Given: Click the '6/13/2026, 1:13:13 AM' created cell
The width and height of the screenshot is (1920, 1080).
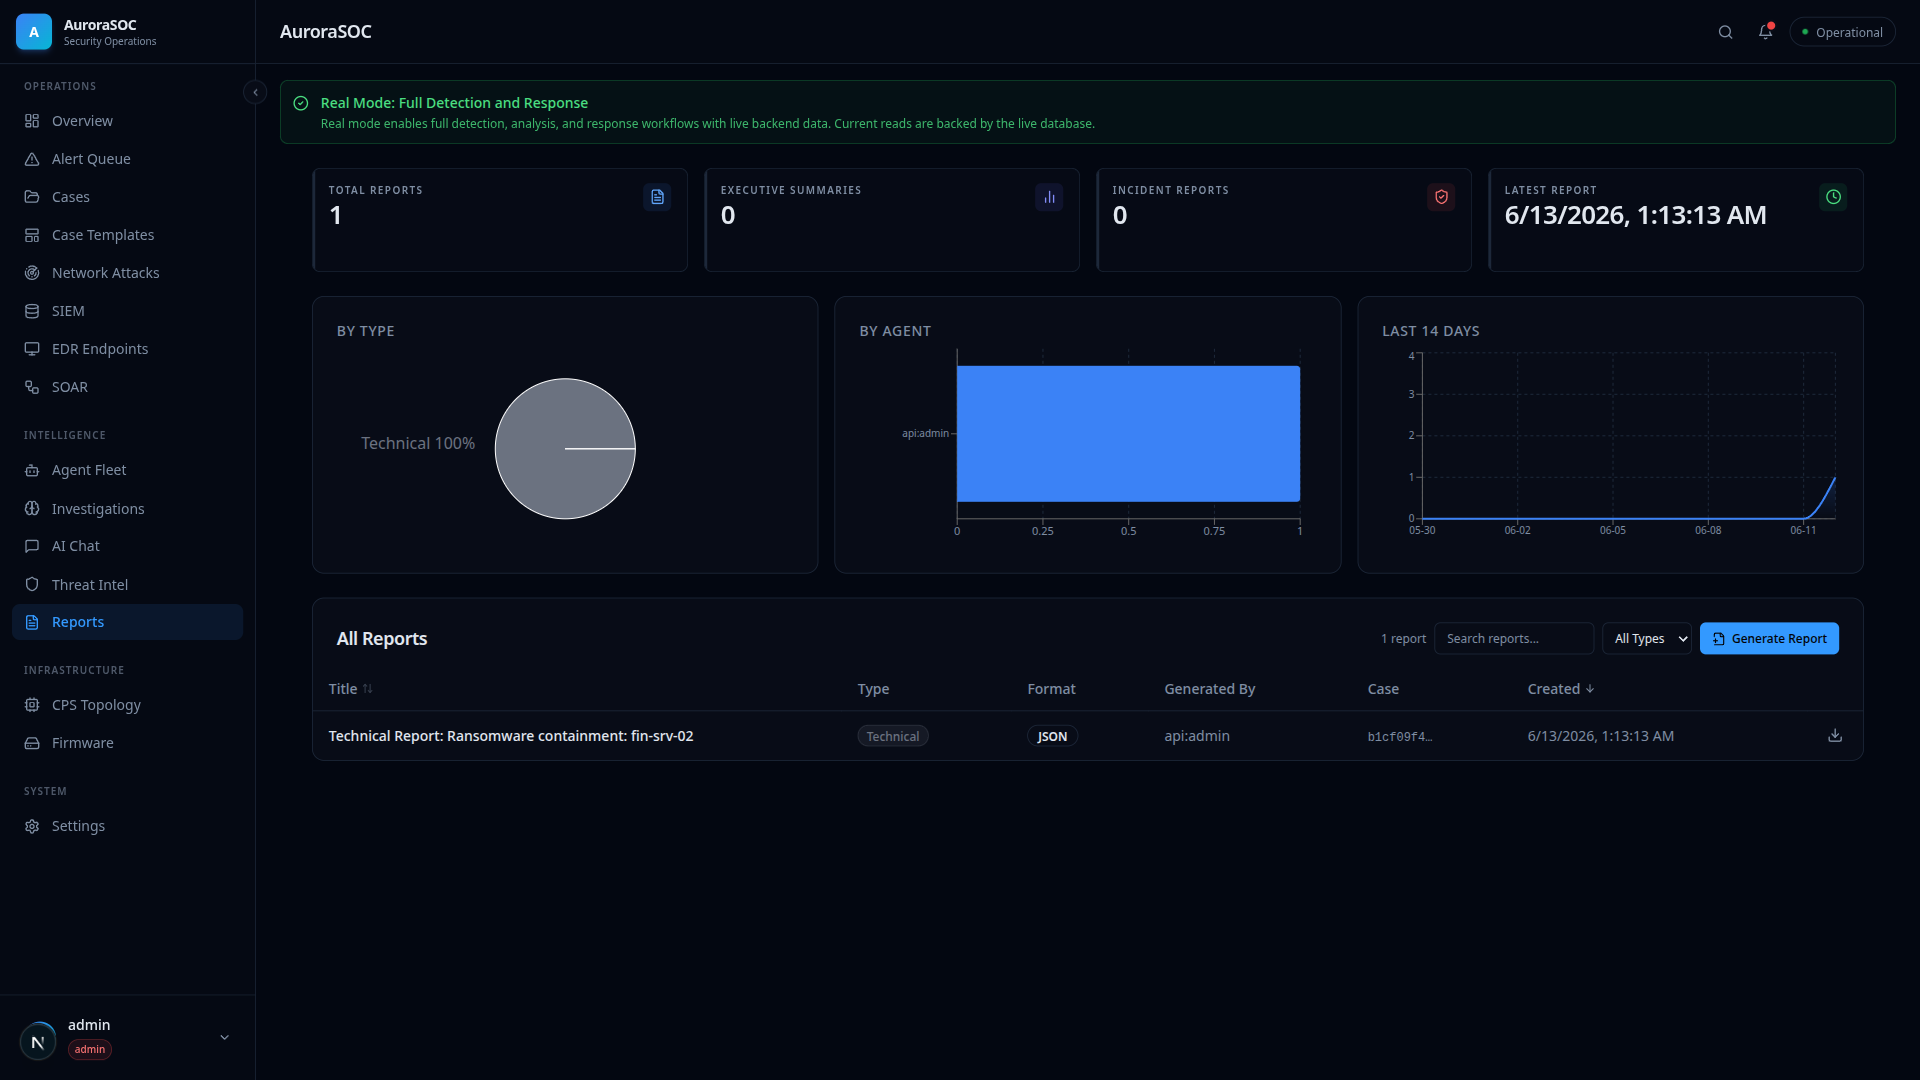Looking at the screenshot, I should 1600,736.
